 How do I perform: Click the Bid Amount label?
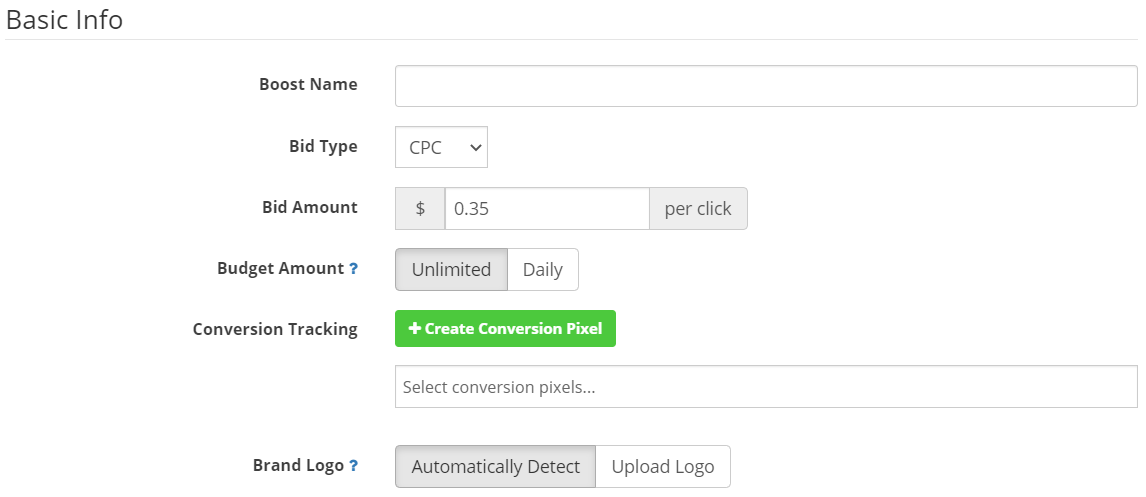point(310,208)
